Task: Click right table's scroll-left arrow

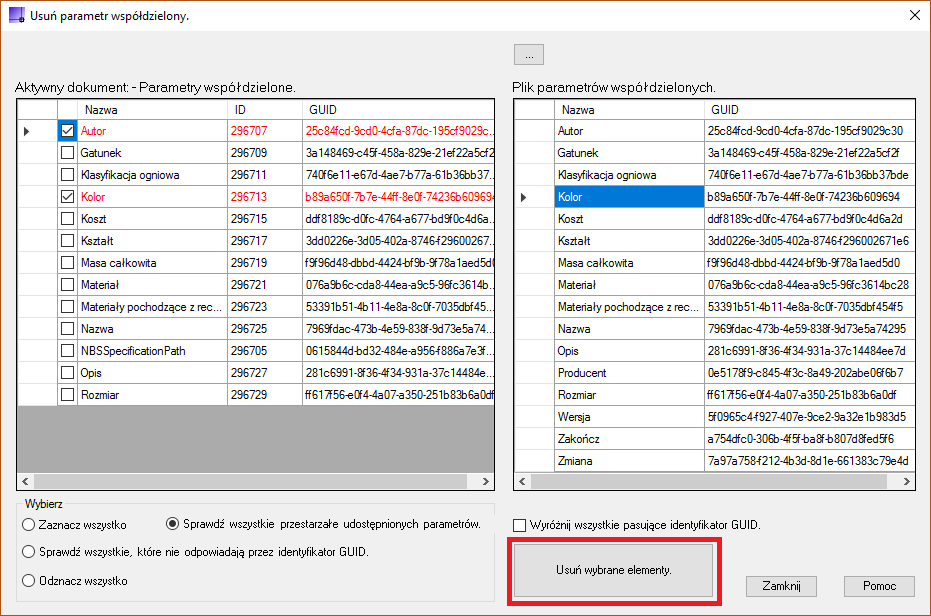Action: coord(522,481)
